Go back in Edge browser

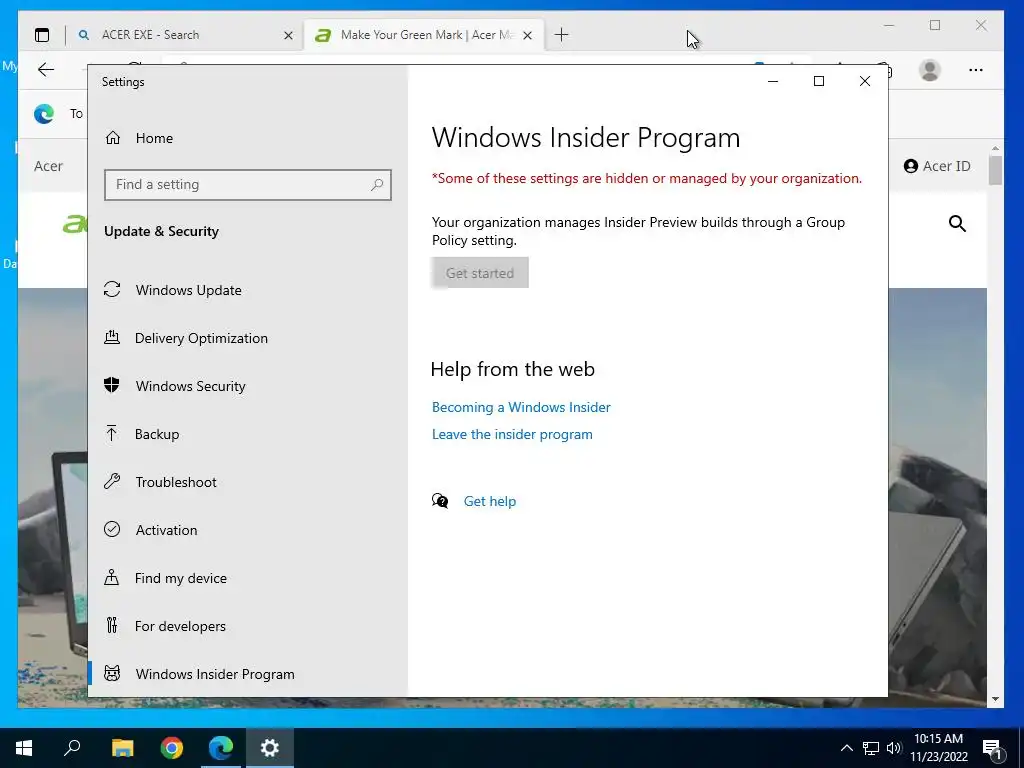click(x=46, y=70)
